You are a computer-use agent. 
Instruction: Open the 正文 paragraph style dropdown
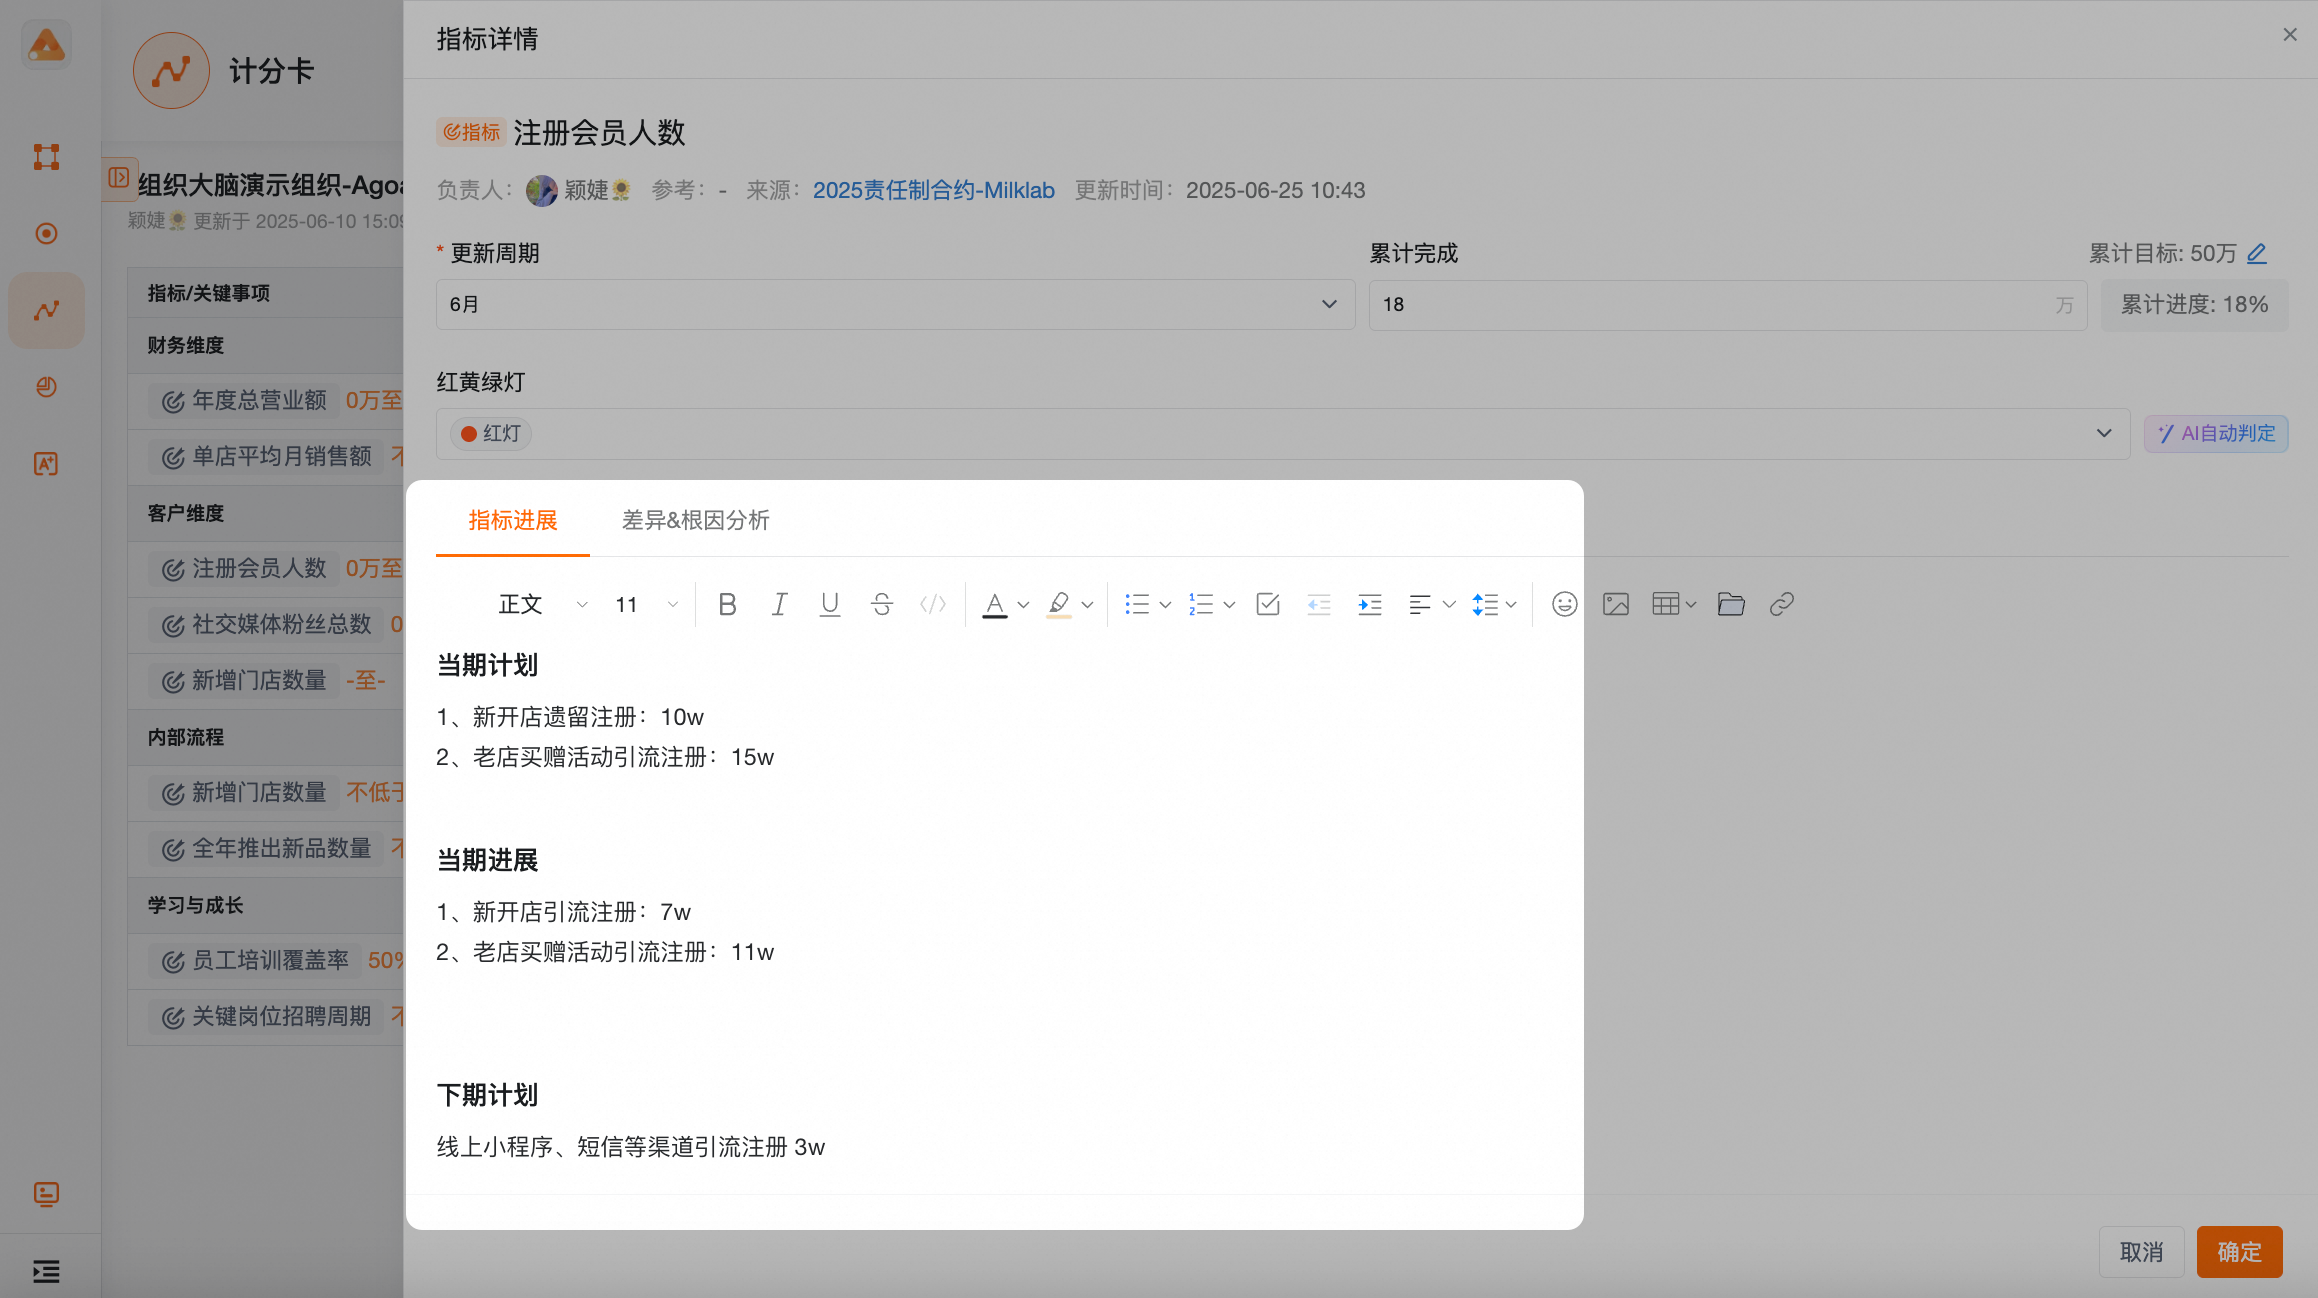[543, 604]
